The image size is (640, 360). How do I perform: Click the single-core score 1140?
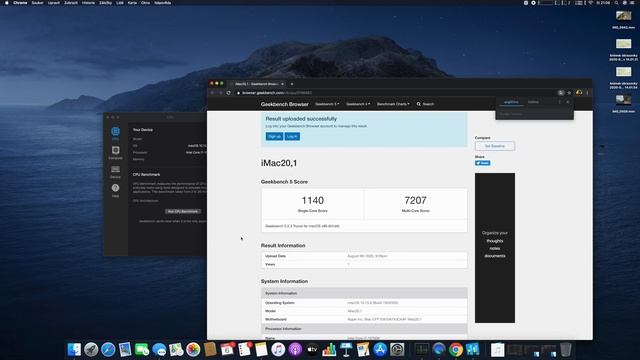313,200
